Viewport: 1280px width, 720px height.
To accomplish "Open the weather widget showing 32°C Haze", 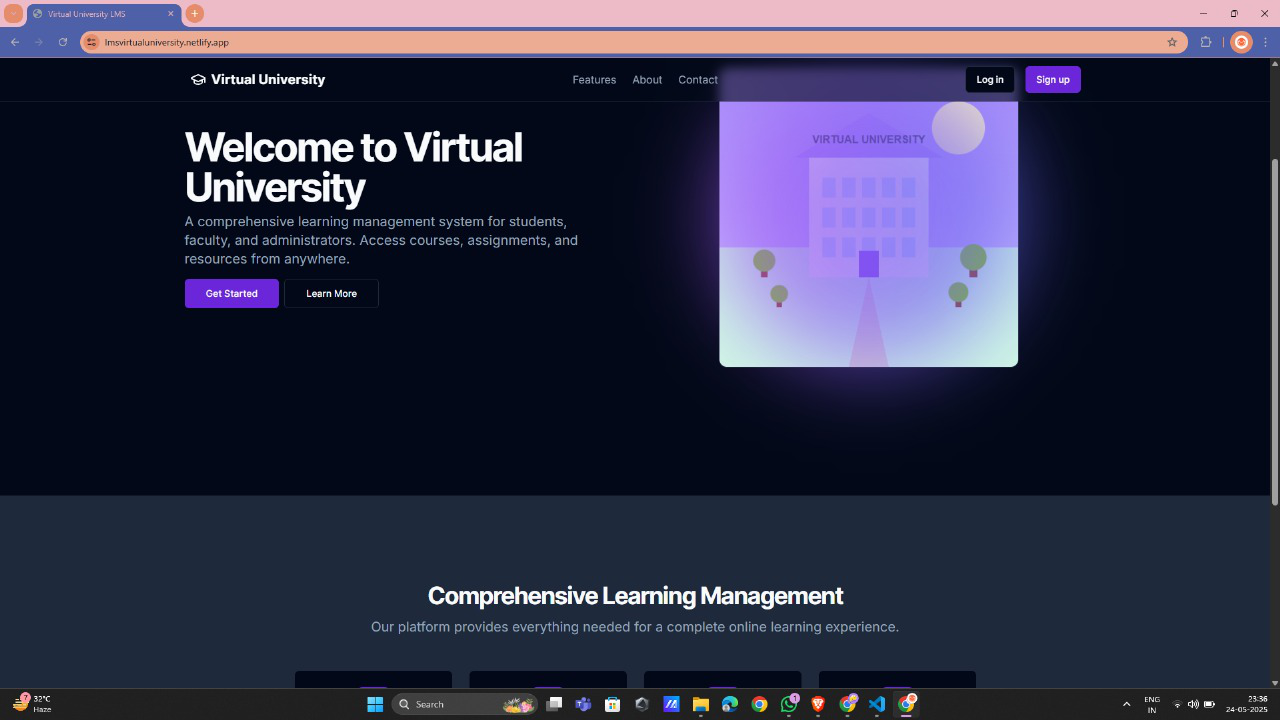I will point(32,704).
